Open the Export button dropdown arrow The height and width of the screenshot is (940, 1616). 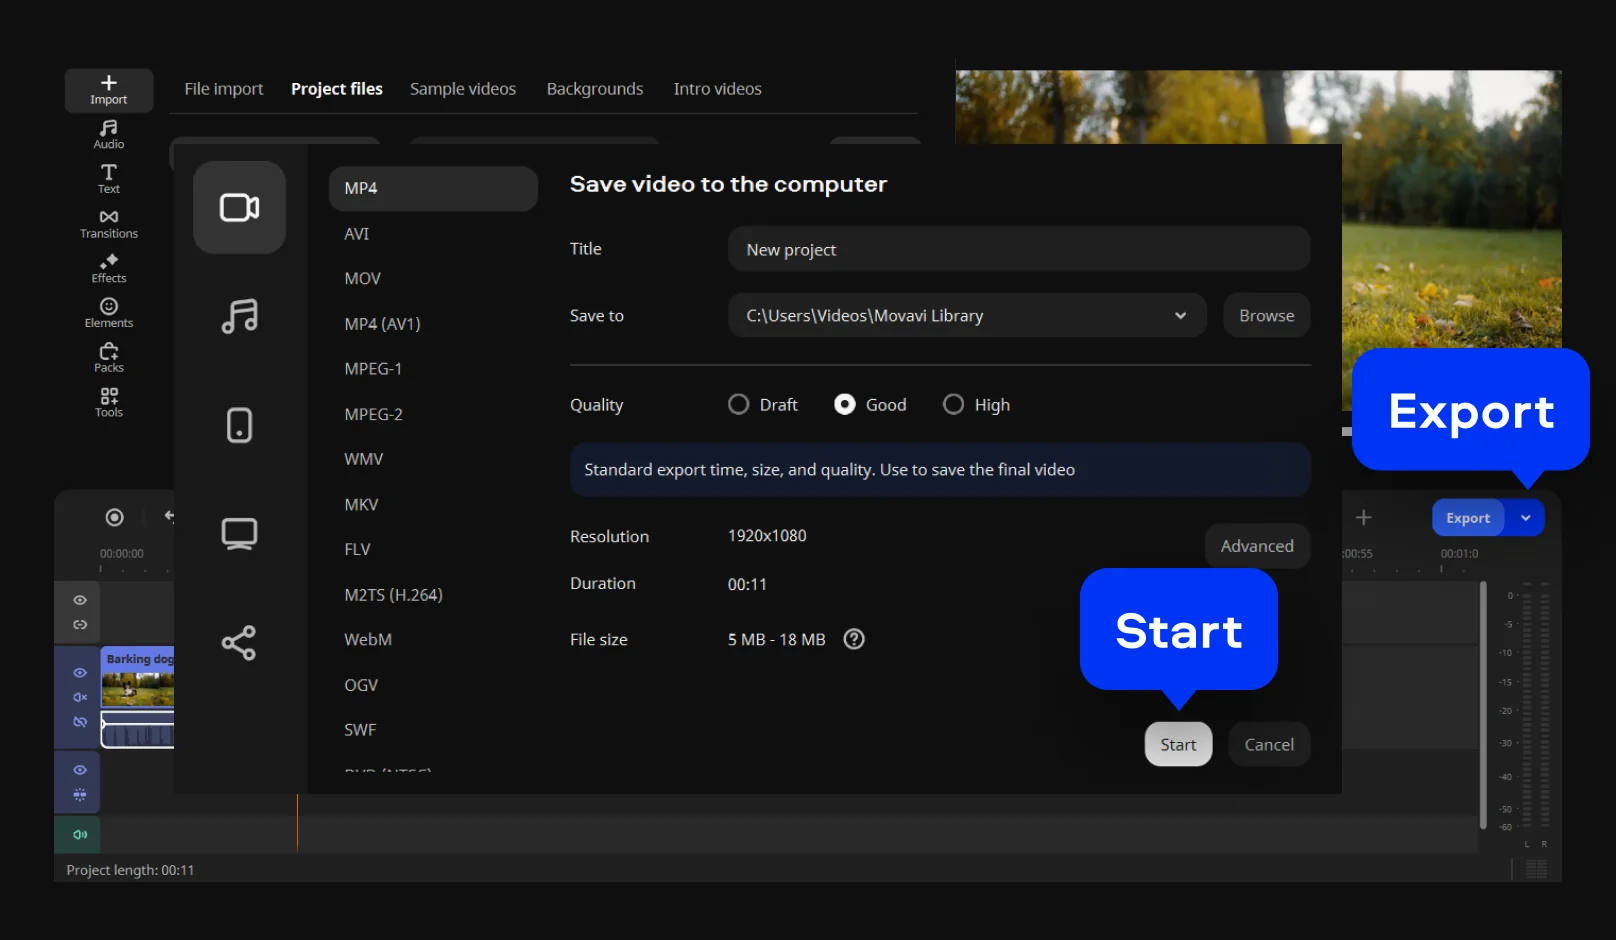(x=1526, y=518)
